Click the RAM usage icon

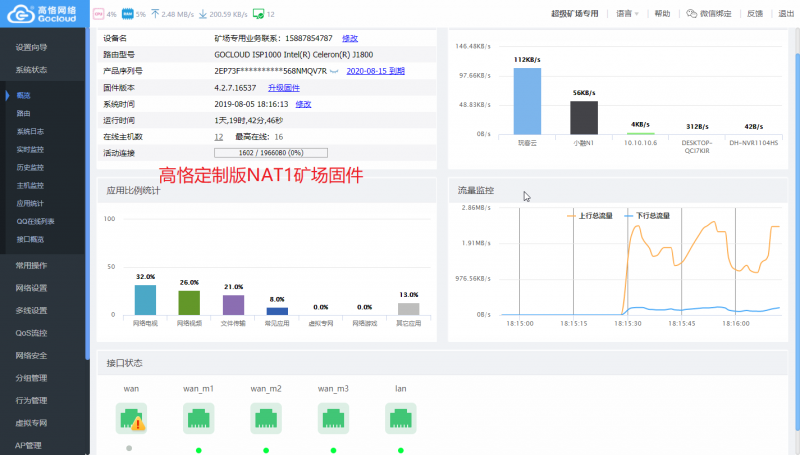[x=128, y=14]
